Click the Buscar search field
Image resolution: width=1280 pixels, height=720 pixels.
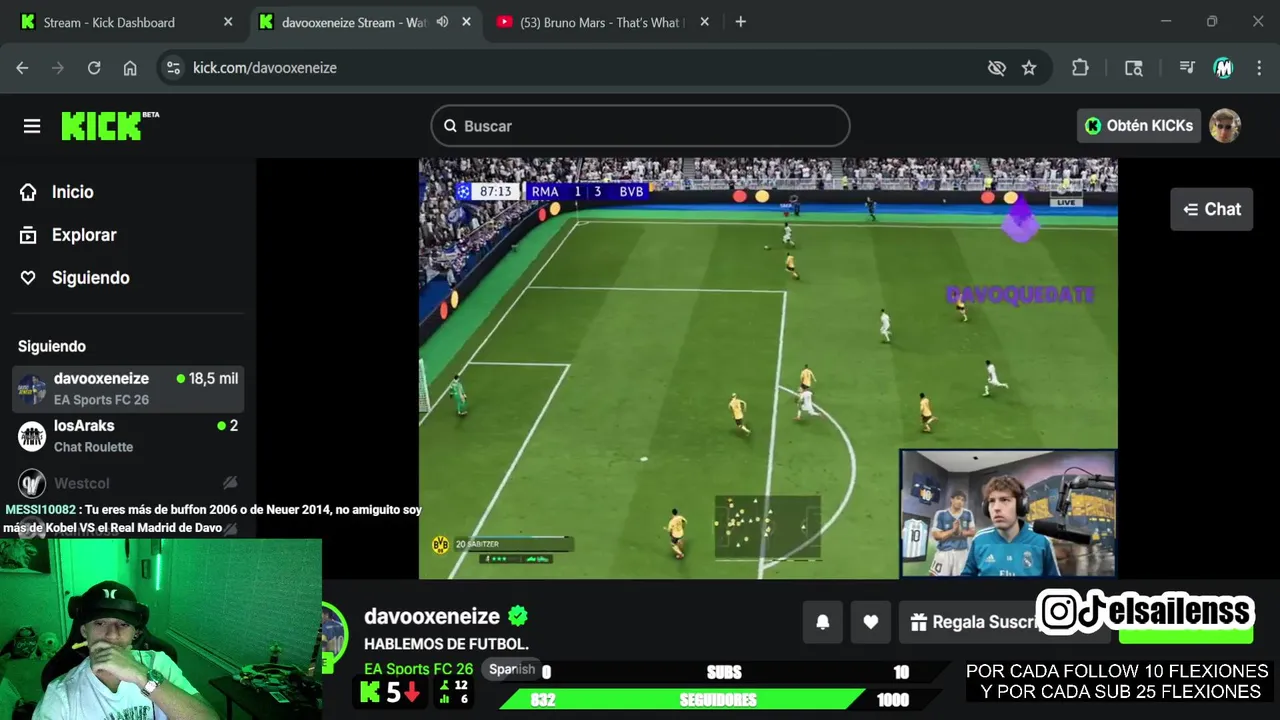tap(640, 126)
